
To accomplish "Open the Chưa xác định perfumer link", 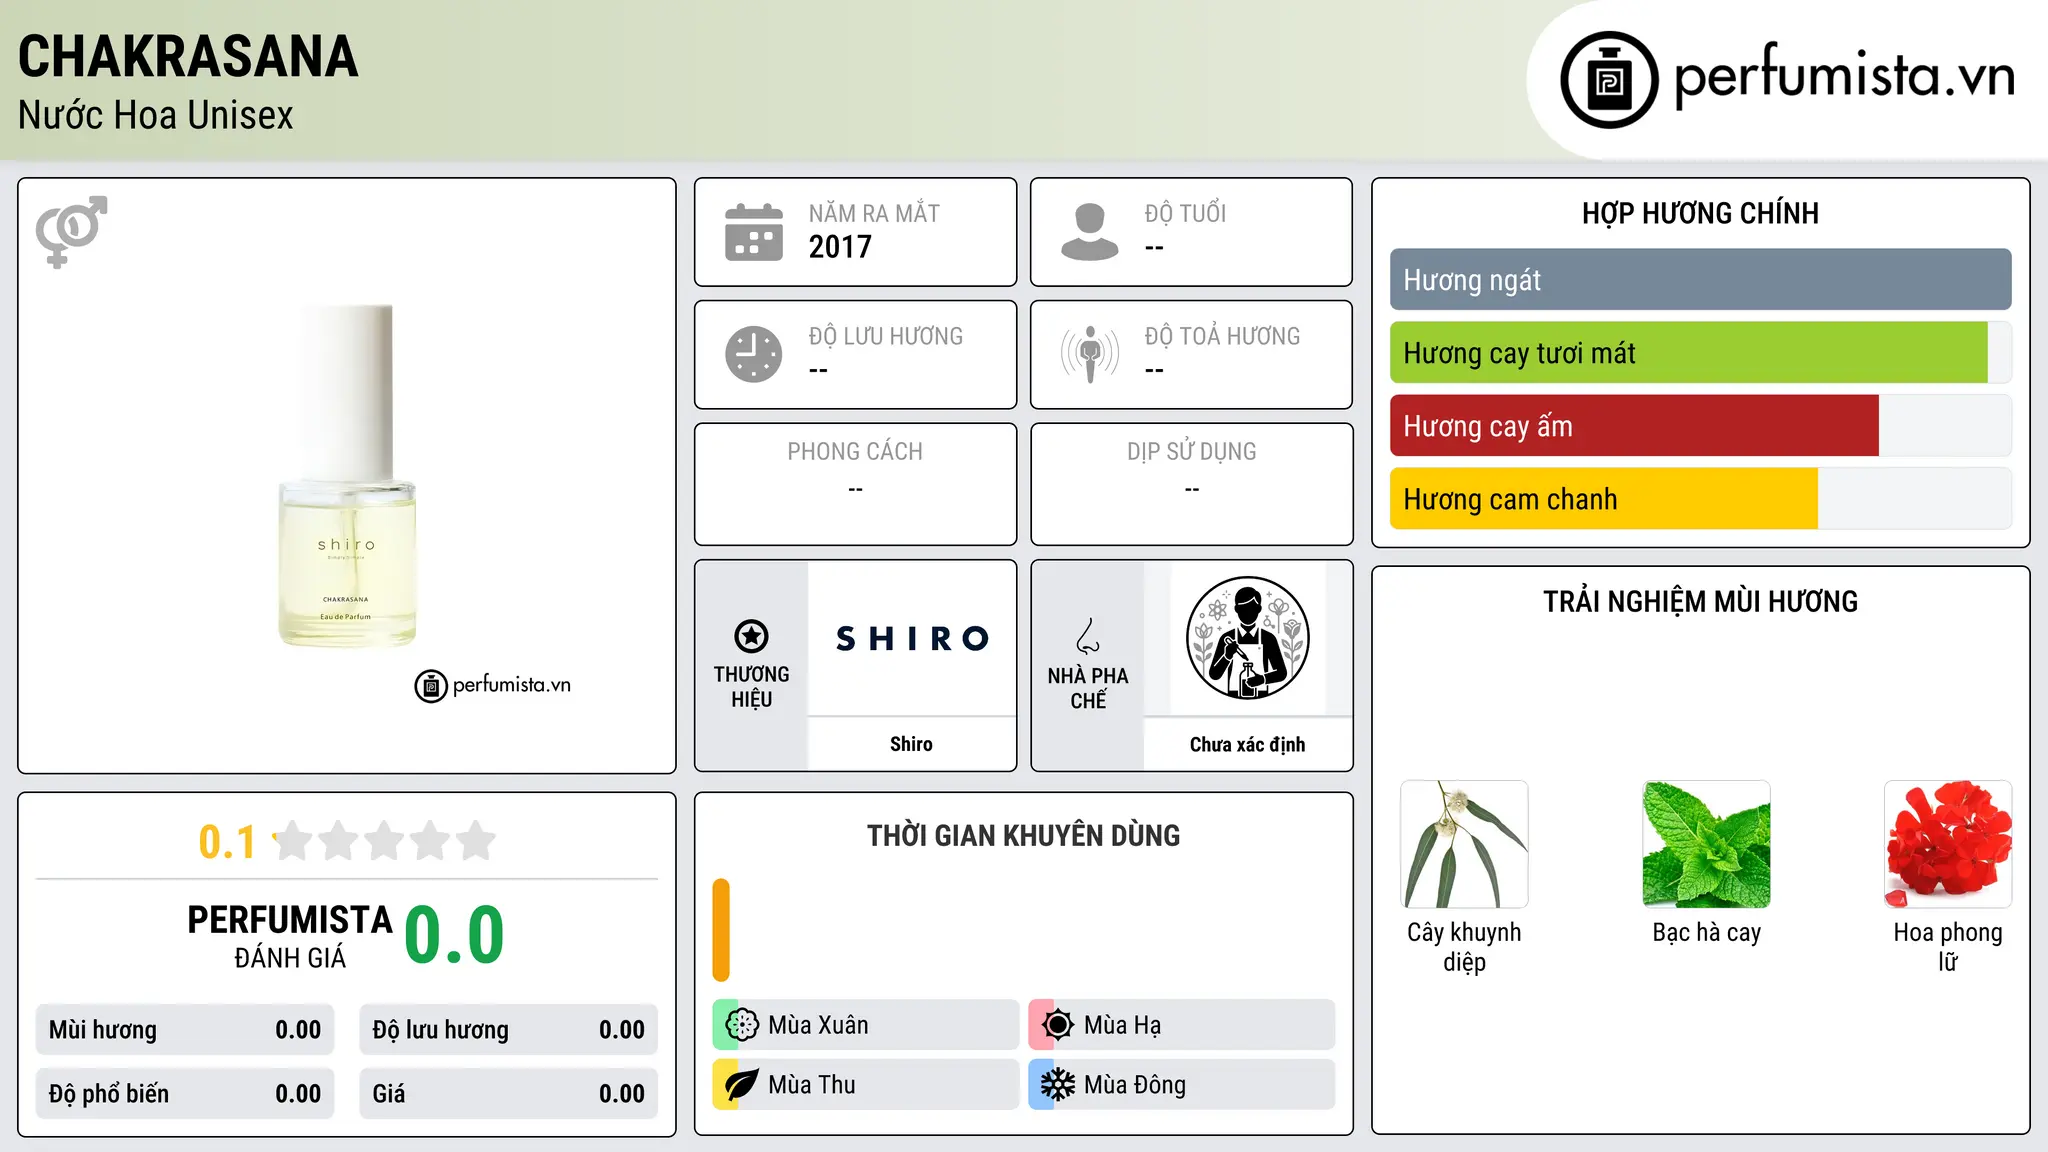I will [1247, 744].
